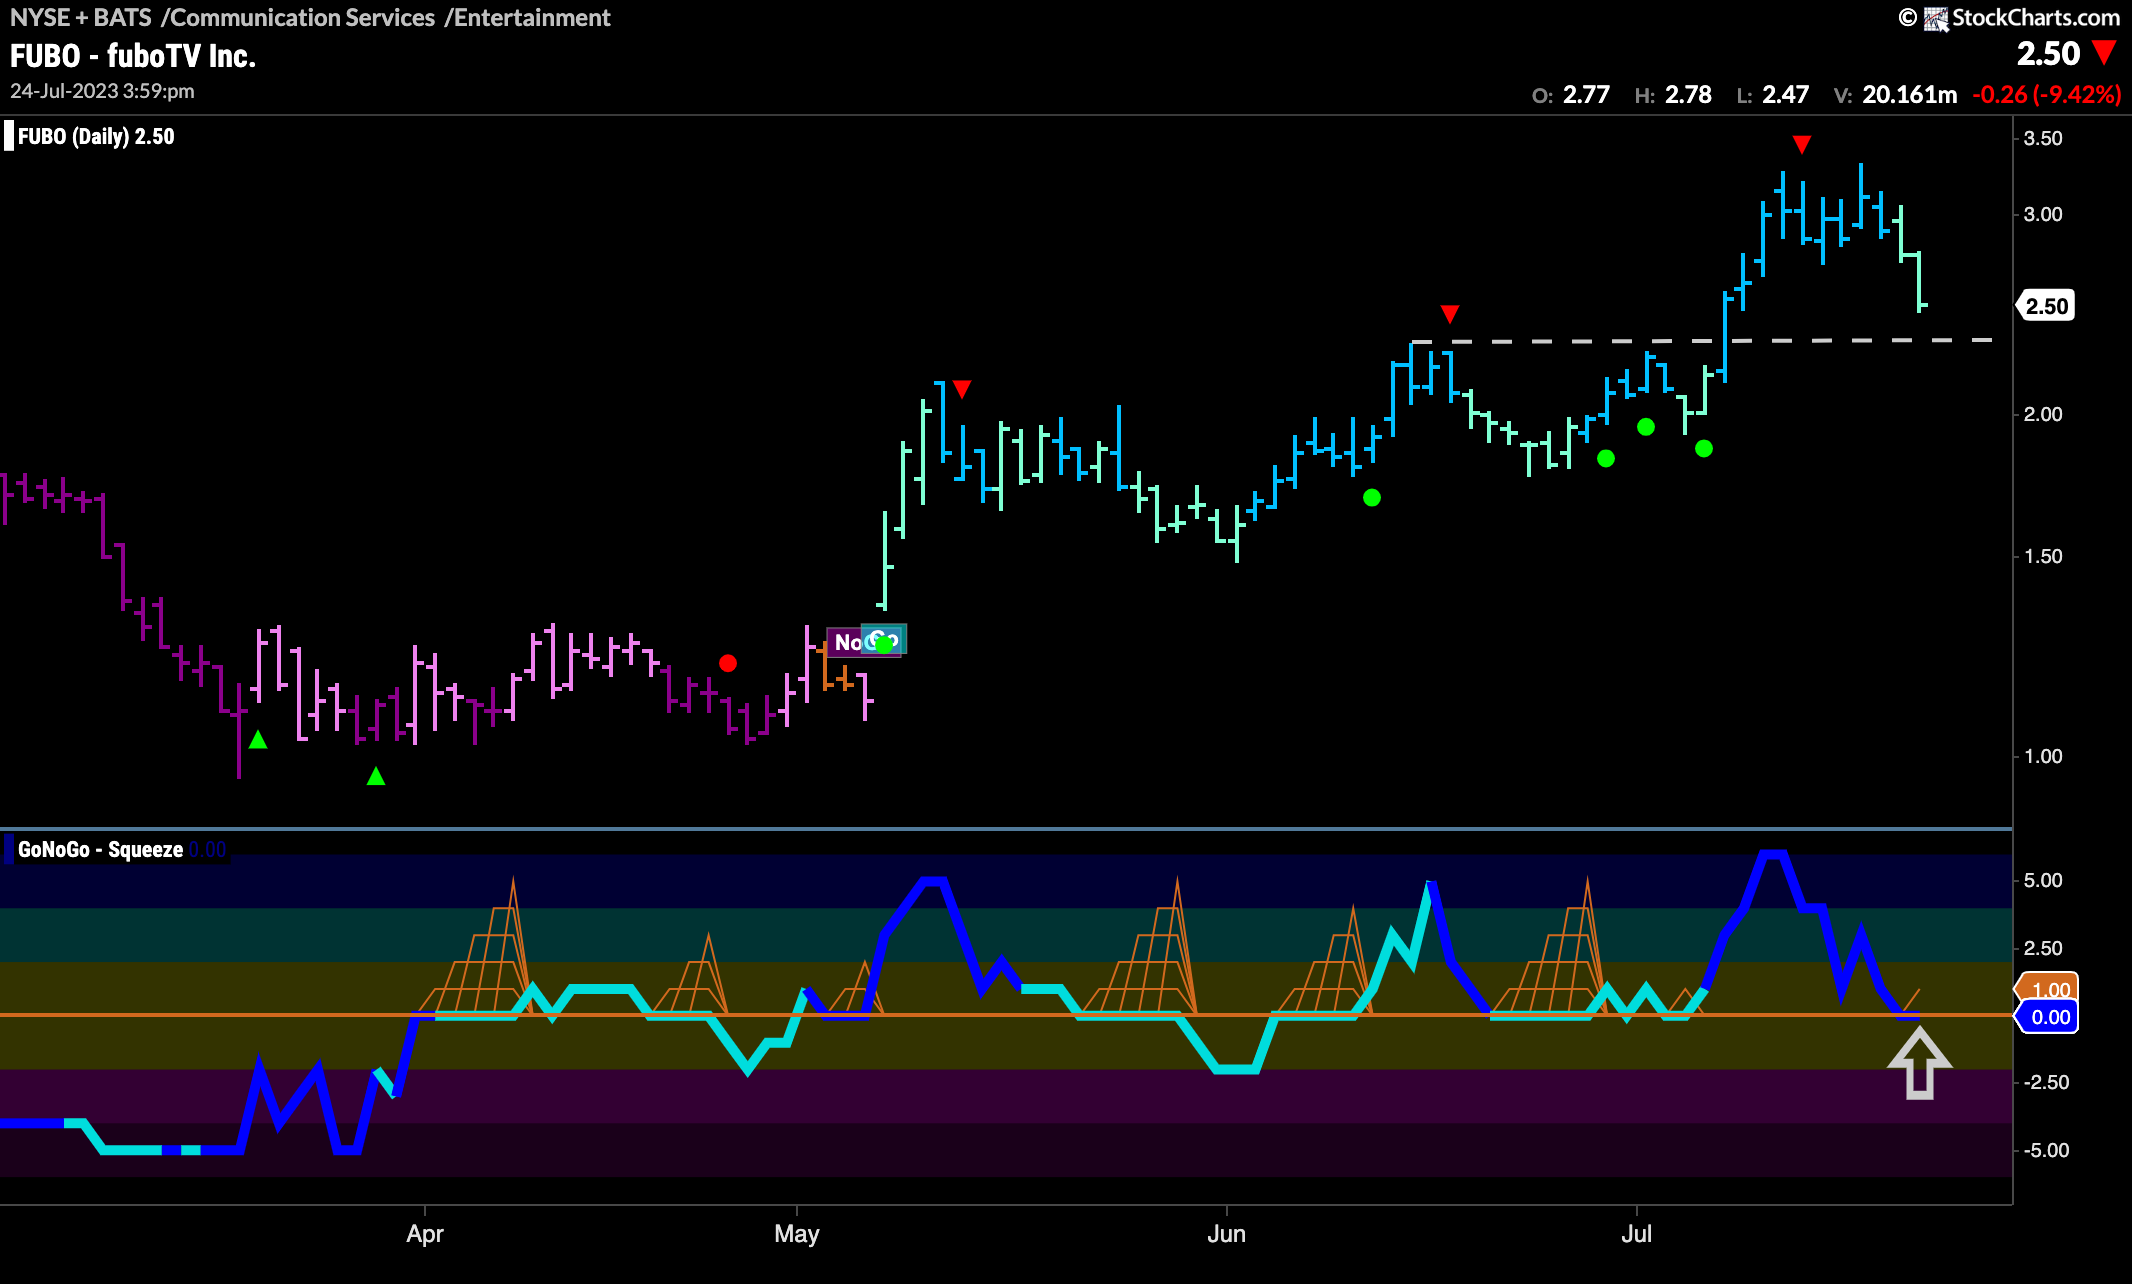The width and height of the screenshot is (2132, 1284).
Task: Click the Entertainment industry text
Action: pos(532,17)
